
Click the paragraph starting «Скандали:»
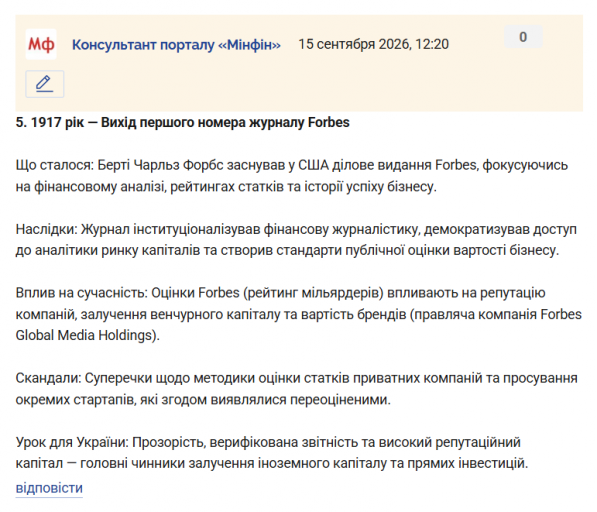[x=297, y=389]
